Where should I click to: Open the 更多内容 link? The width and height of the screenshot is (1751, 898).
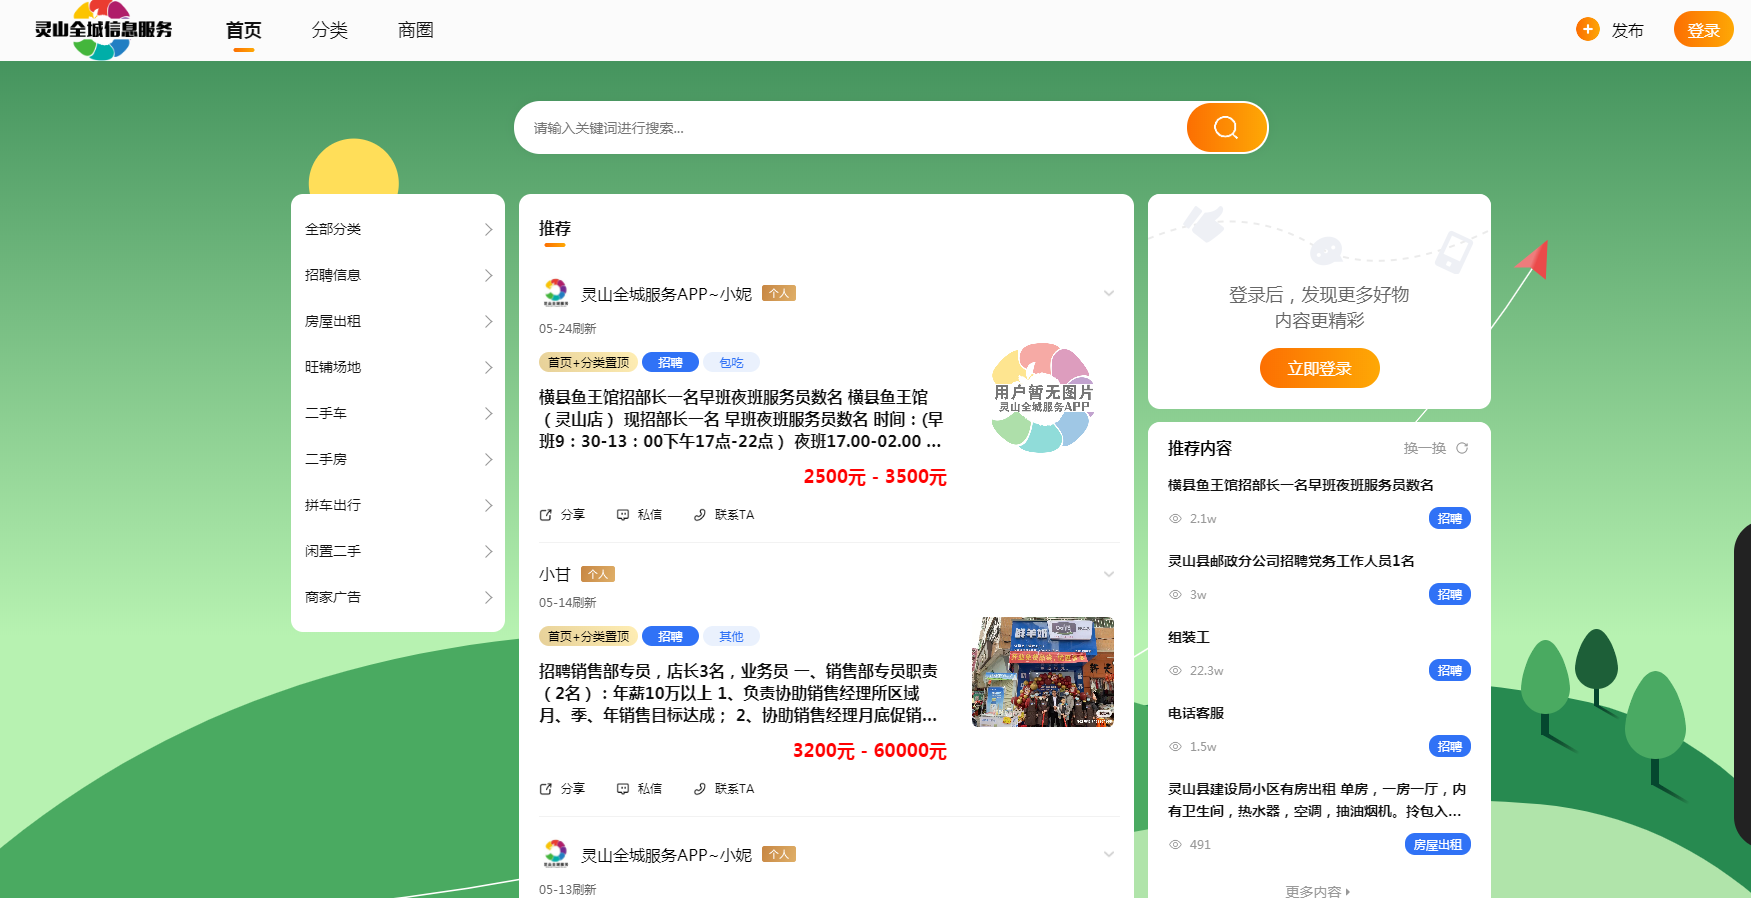point(1317,891)
